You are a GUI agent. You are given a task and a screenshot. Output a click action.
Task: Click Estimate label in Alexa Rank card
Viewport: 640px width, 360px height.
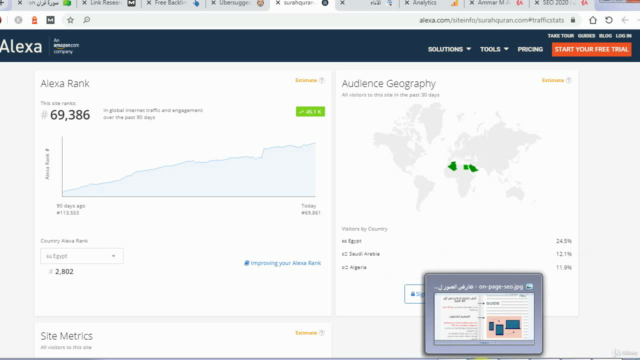click(x=306, y=80)
